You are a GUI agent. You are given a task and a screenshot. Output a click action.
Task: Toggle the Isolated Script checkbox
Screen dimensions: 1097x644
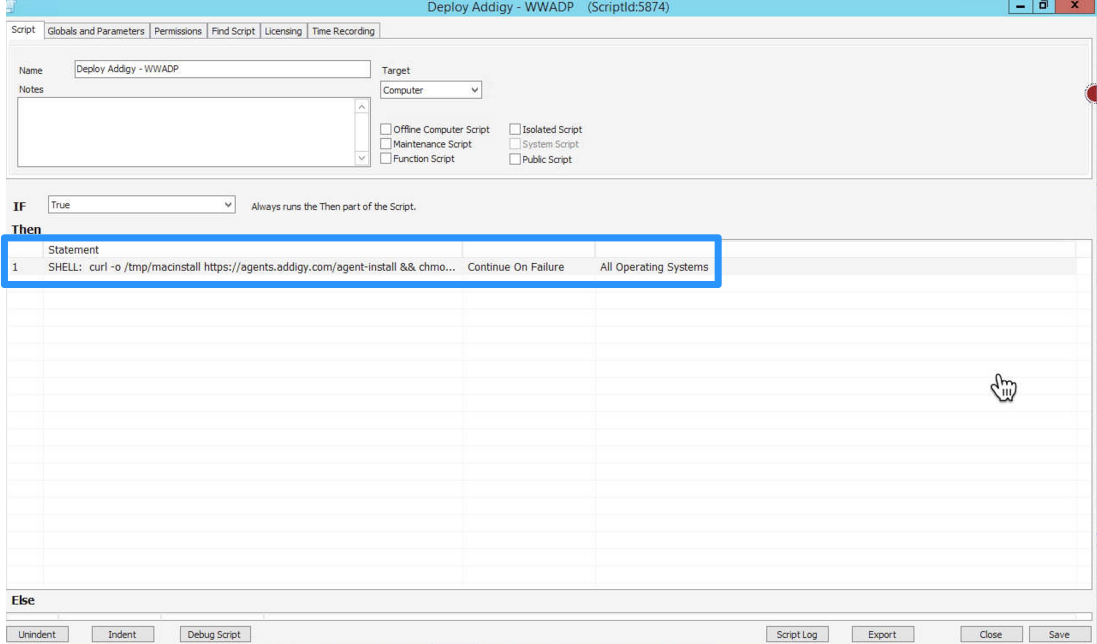pos(515,128)
